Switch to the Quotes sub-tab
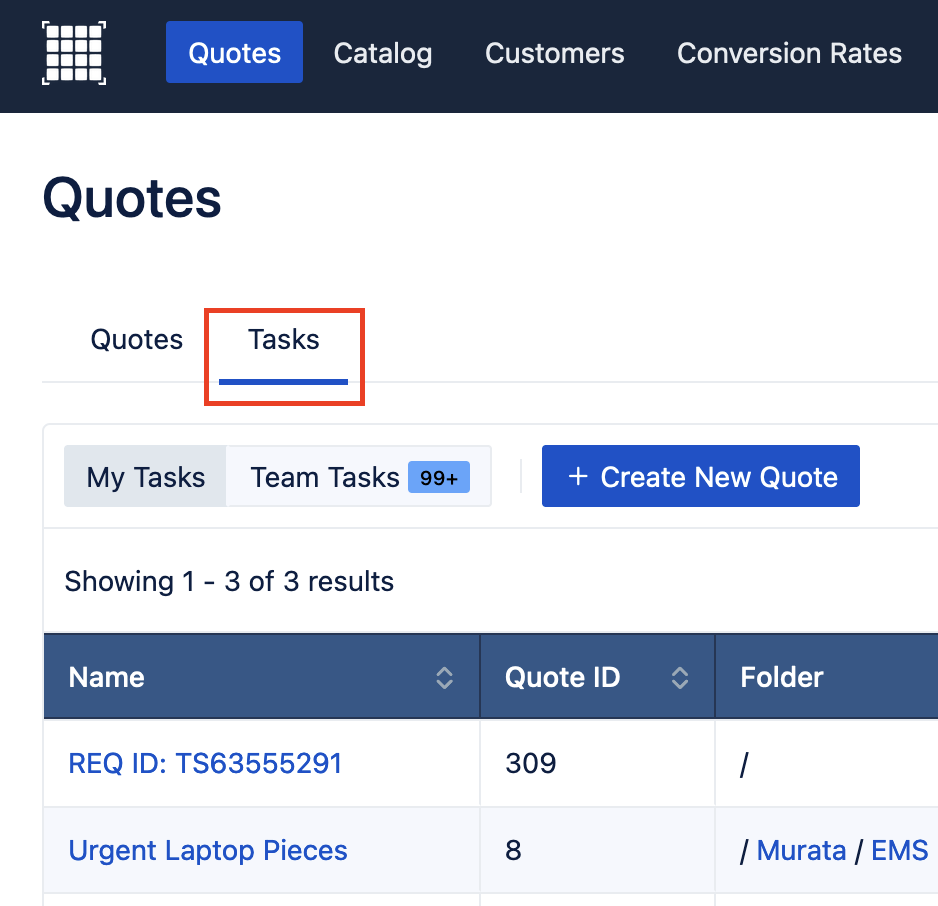The width and height of the screenshot is (938, 906). tap(136, 340)
